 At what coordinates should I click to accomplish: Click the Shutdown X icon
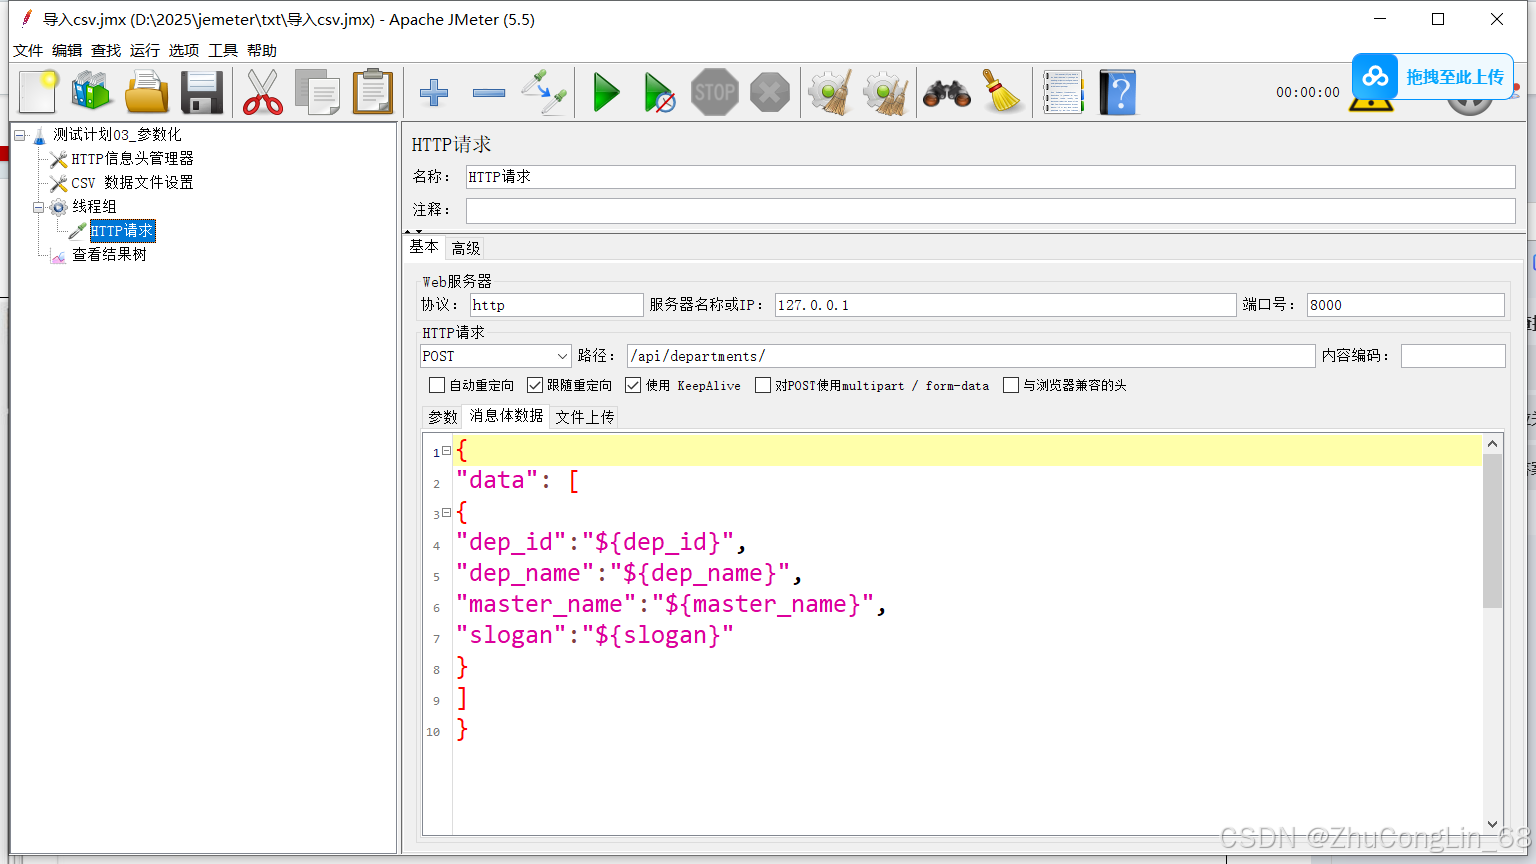click(770, 92)
